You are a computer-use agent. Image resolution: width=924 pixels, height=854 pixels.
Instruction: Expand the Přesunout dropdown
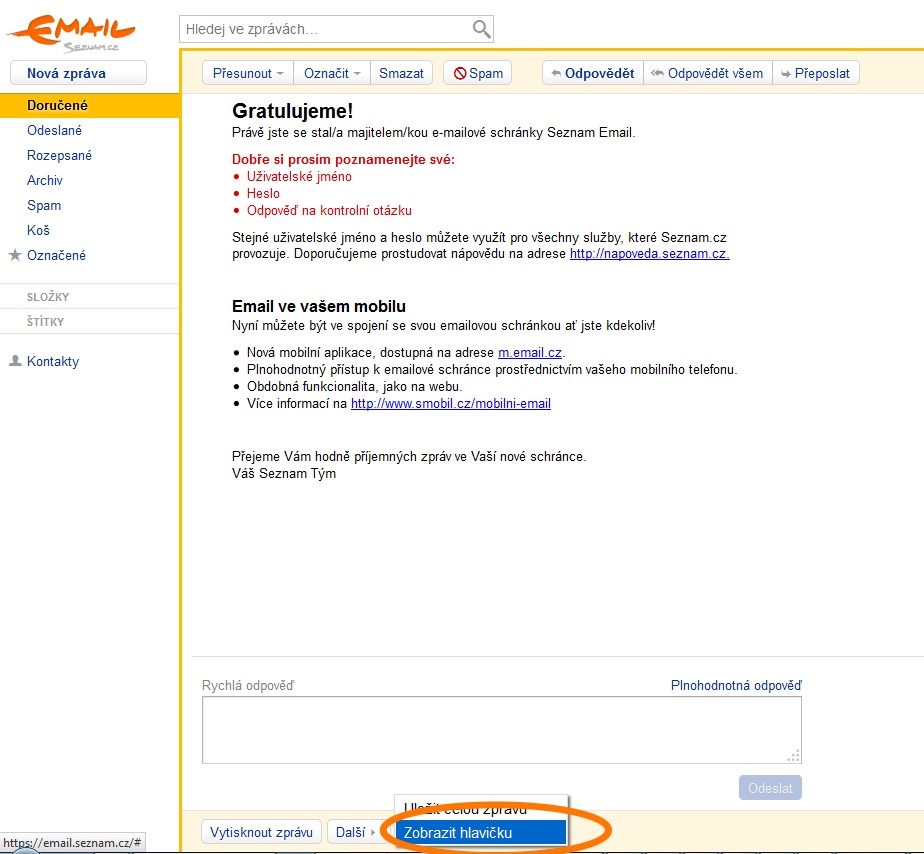click(x=248, y=73)
